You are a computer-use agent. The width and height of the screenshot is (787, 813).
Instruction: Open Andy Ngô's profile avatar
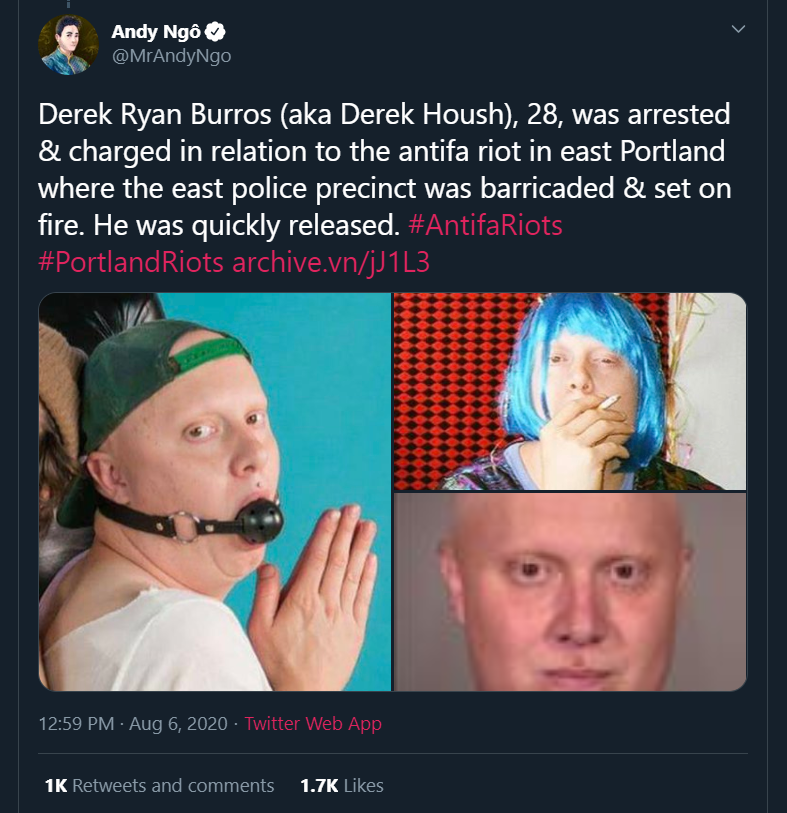[68, 45]
